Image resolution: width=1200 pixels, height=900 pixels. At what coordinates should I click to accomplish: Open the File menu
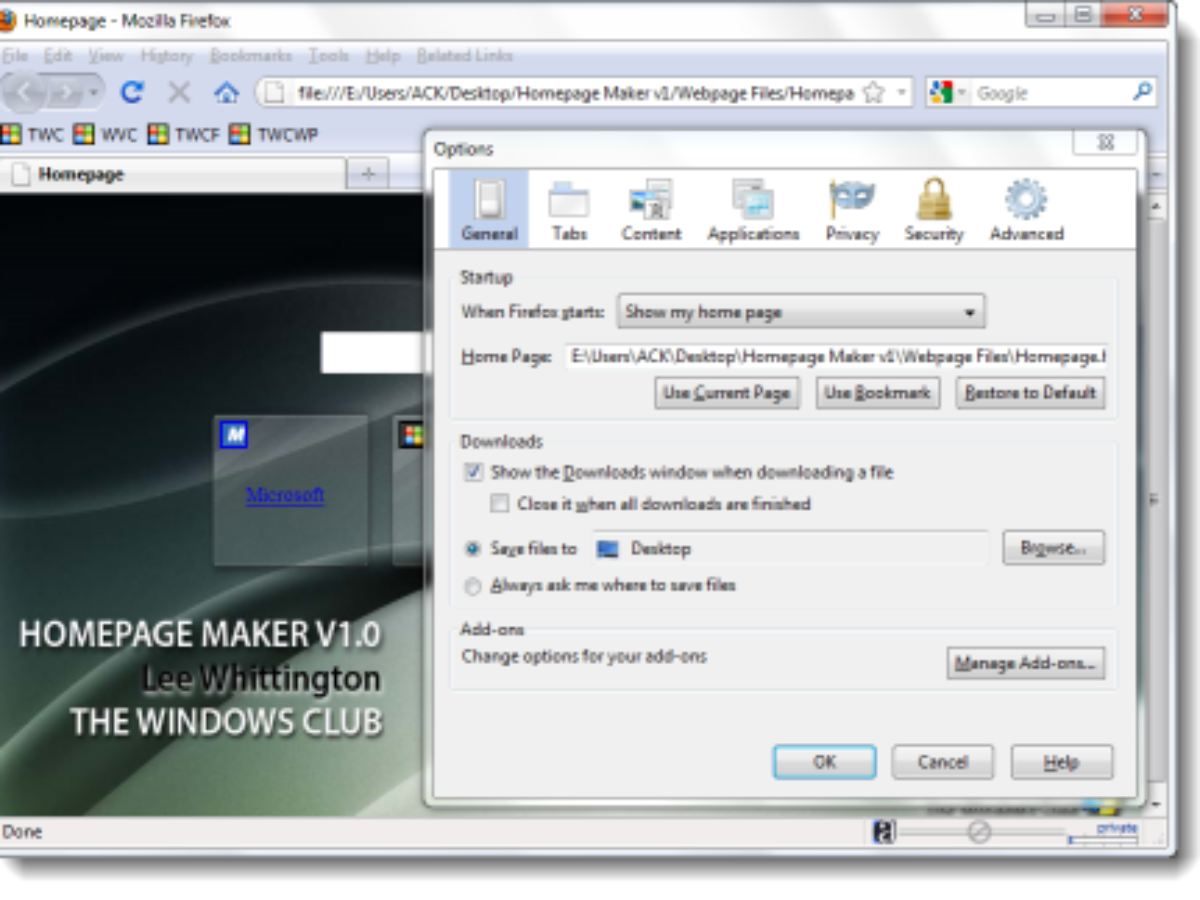[13, 55]
